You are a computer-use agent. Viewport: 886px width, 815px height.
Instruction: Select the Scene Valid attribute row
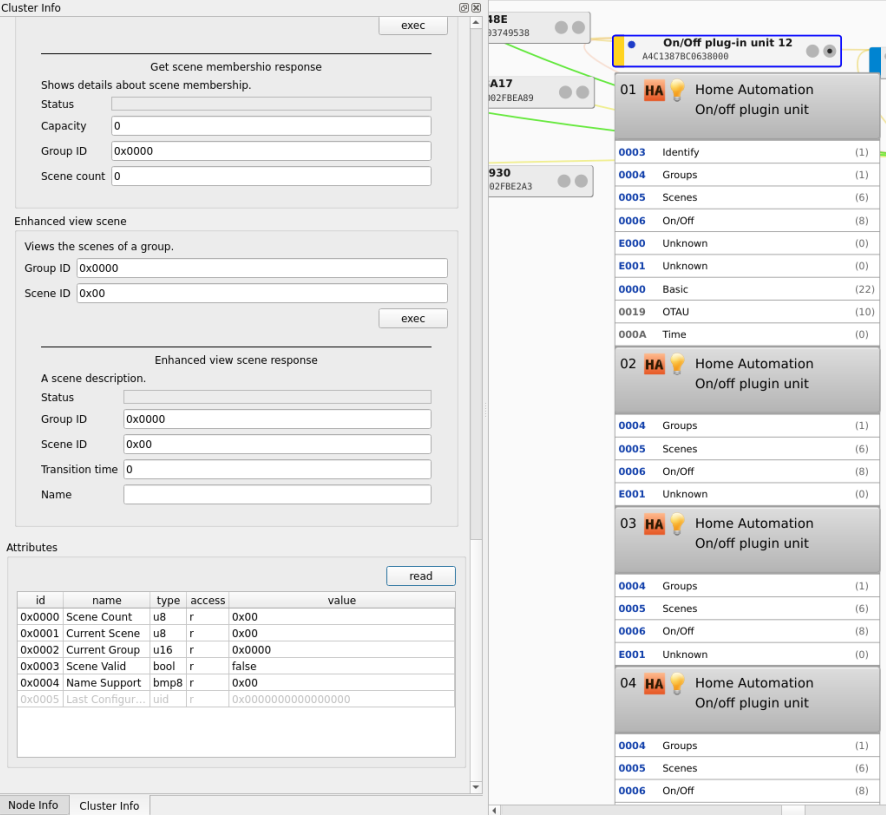click(x=236, y=666)
